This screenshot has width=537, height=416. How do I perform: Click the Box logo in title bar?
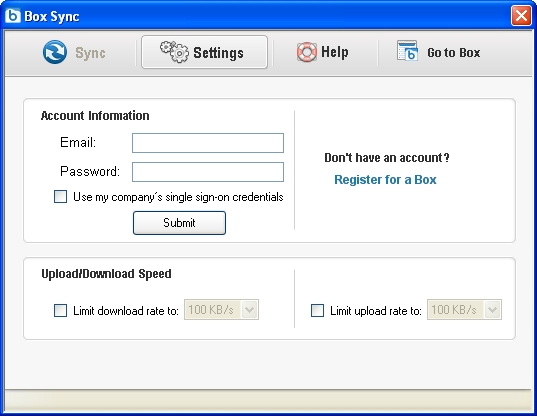click(13, 15)
